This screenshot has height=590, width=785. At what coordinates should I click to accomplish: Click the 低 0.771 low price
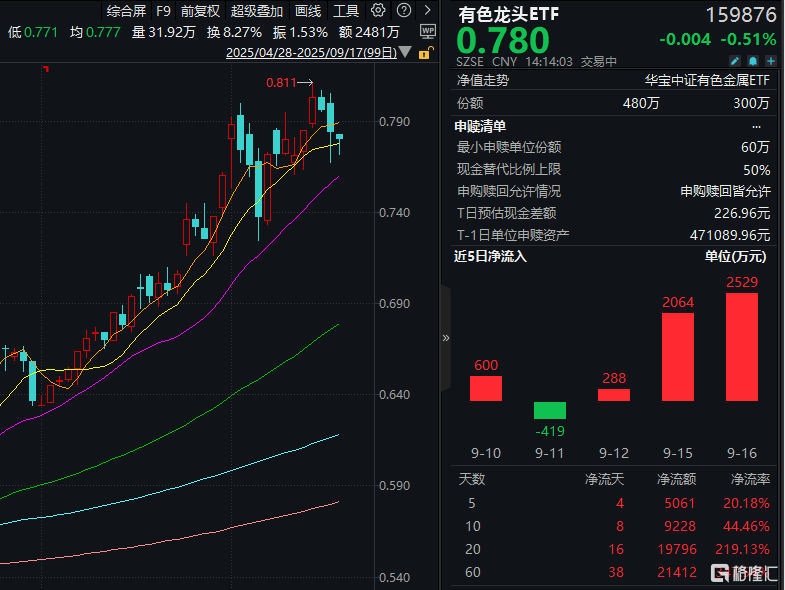pos(33,33)
